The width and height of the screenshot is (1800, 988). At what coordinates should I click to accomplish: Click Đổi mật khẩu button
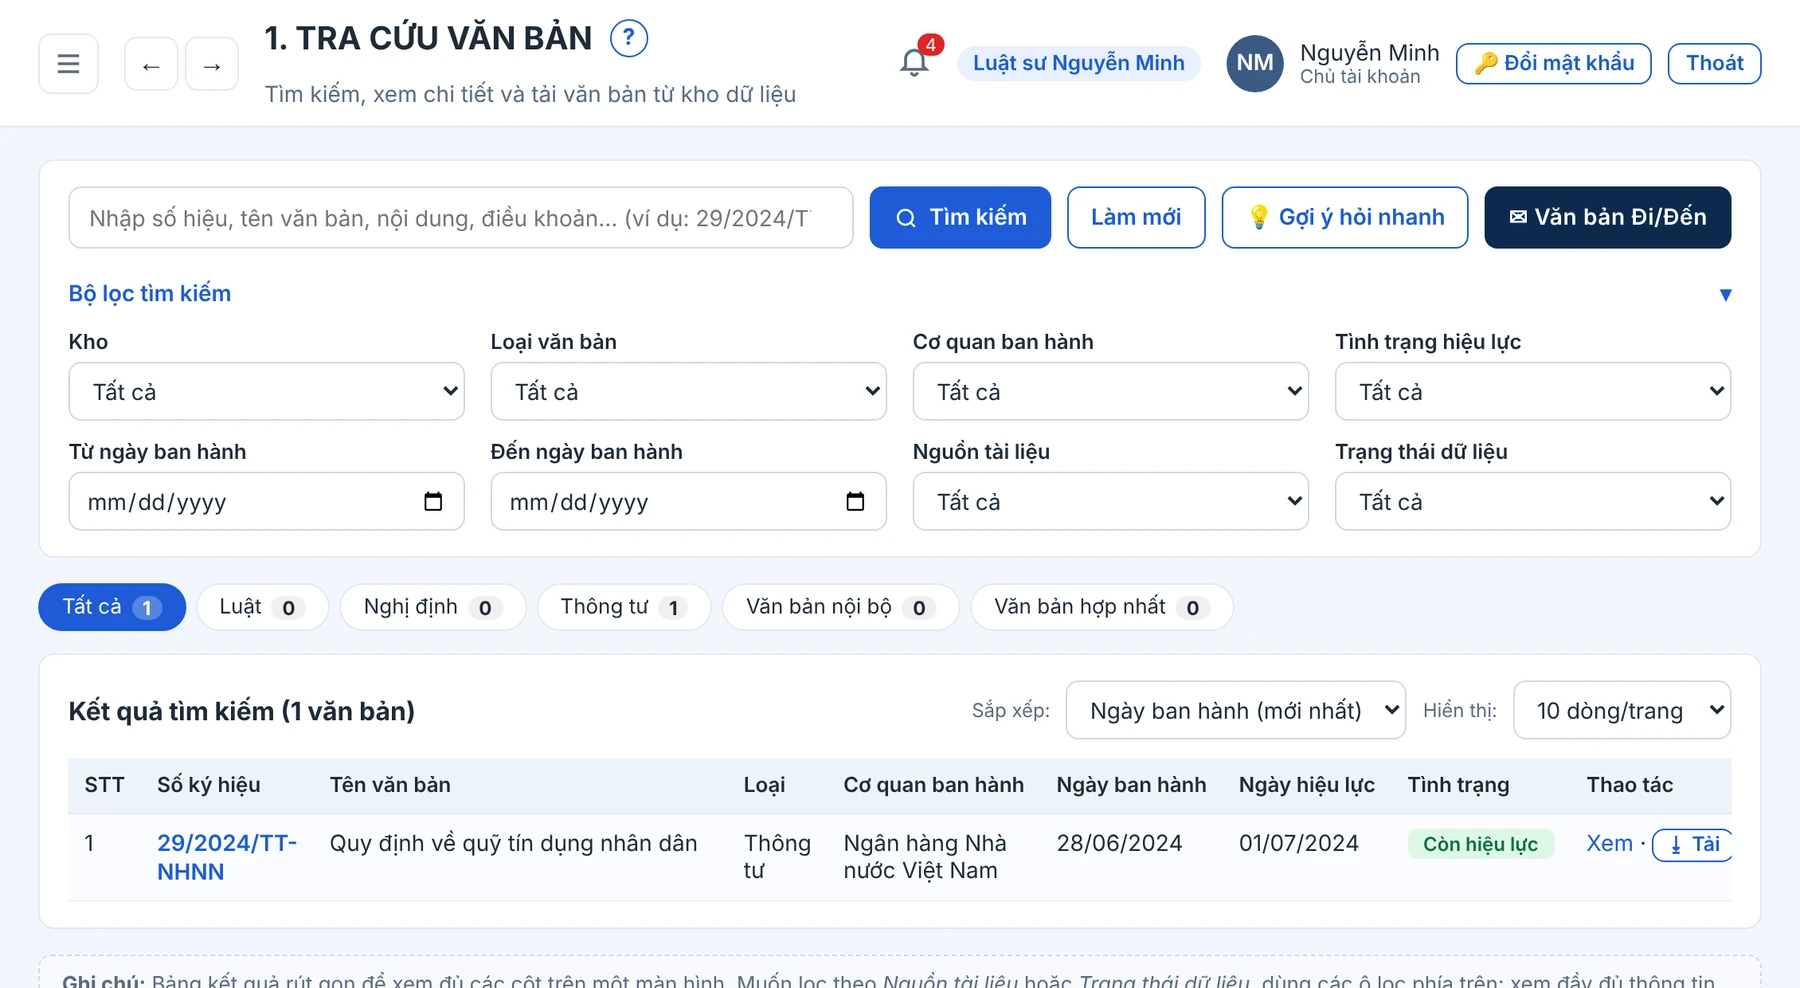1554,64
